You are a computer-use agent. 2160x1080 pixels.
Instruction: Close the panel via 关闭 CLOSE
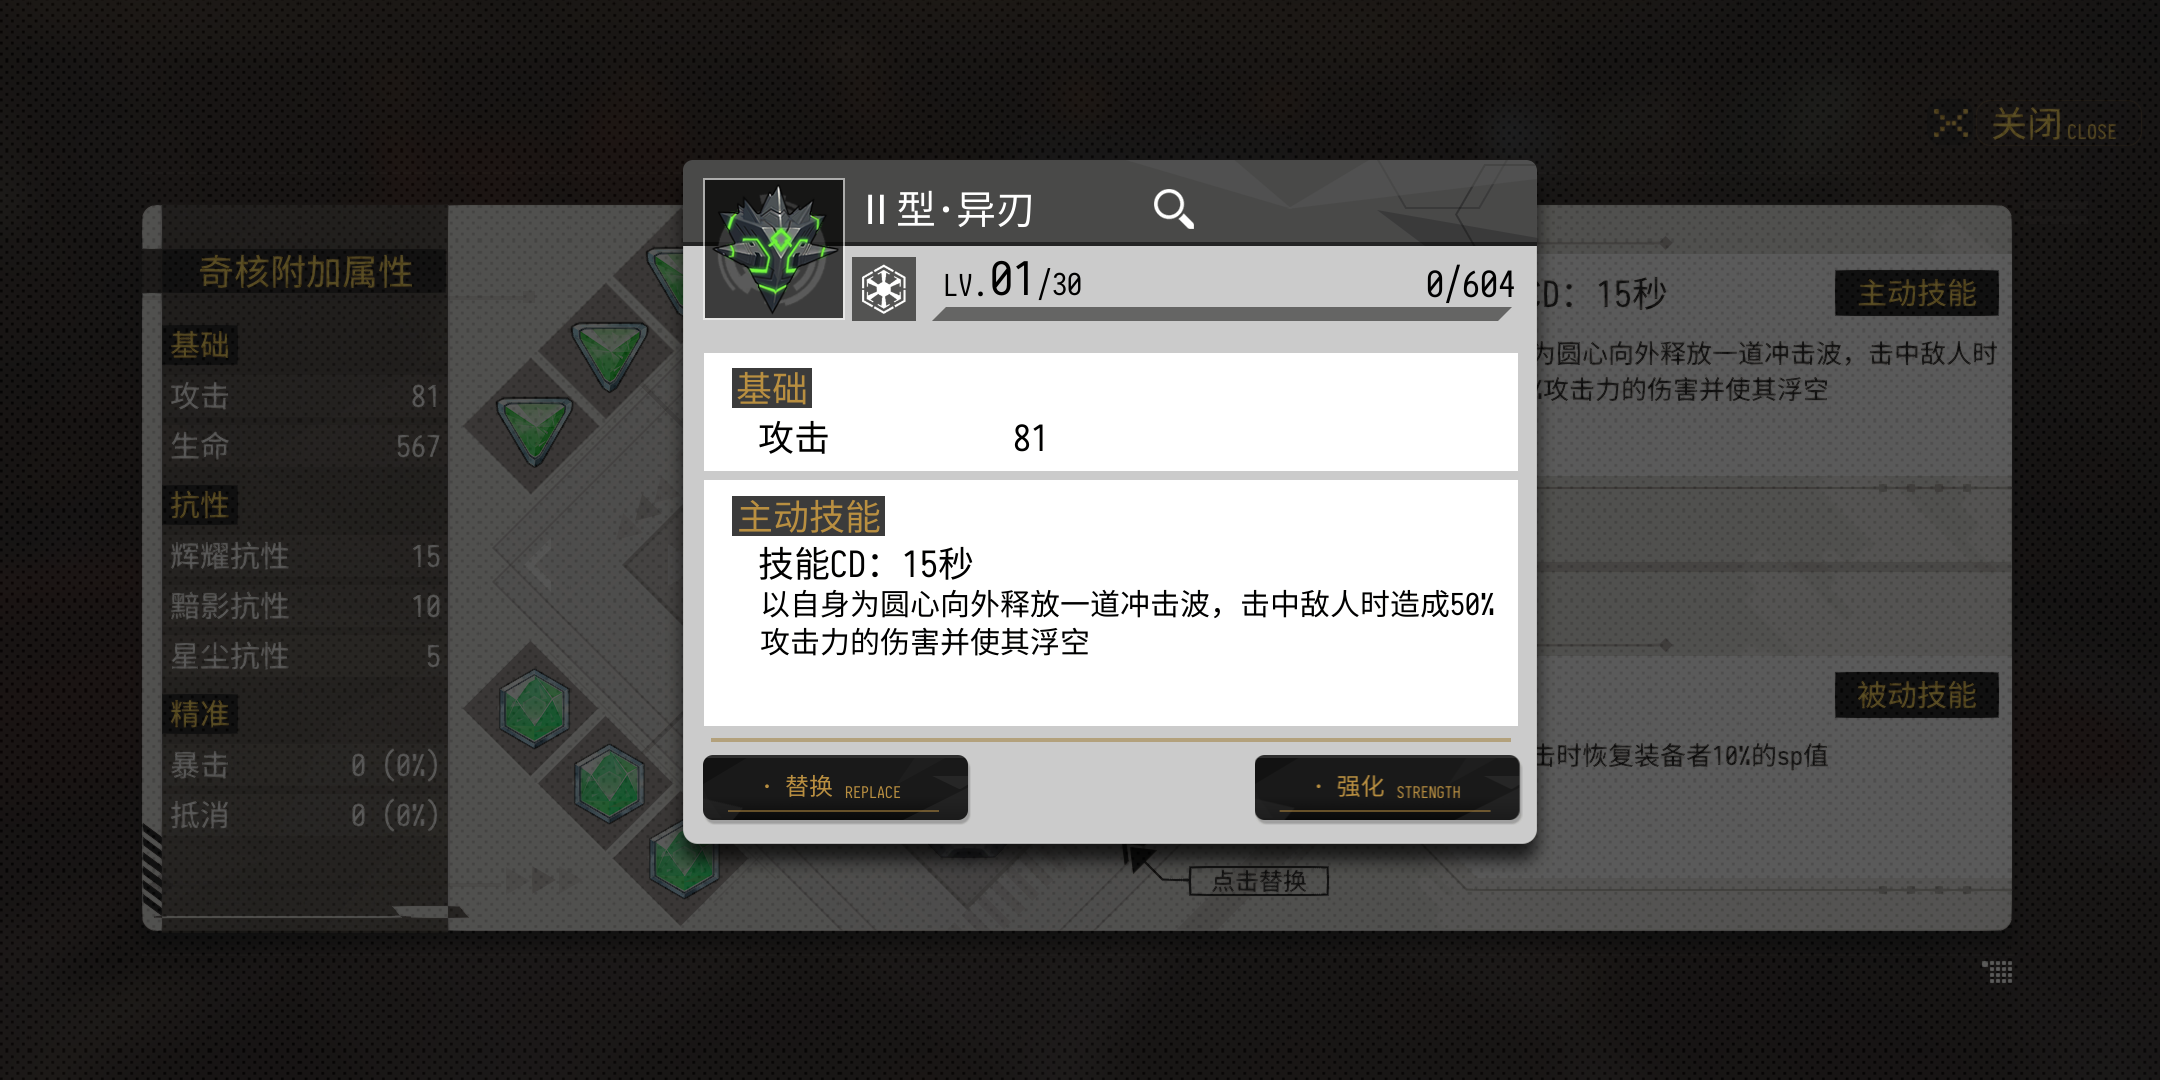2025,125
